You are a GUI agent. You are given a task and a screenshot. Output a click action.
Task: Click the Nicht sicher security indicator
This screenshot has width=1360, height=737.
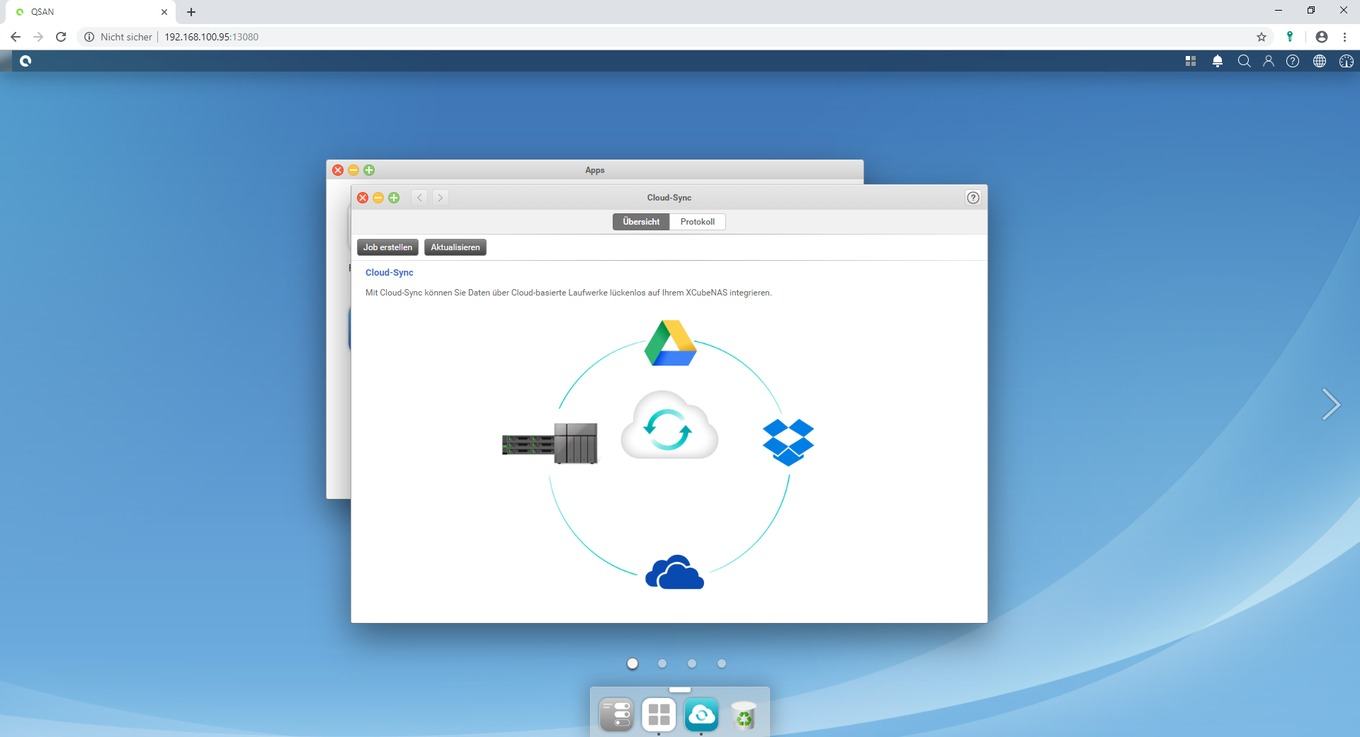[118, 36]
